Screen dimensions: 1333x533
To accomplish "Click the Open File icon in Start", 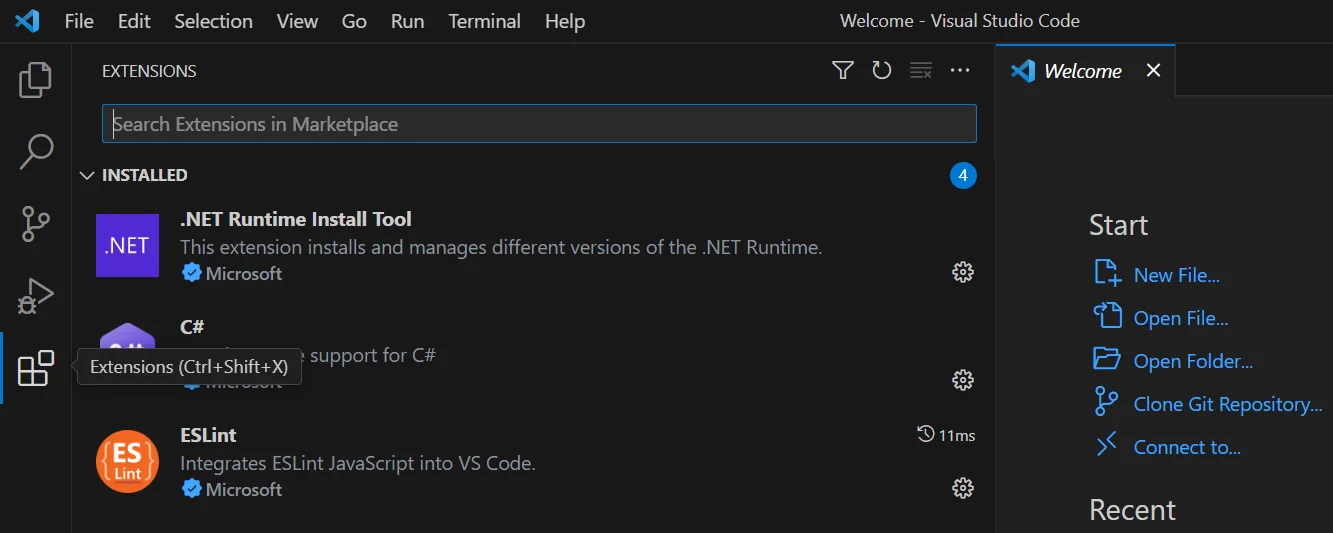I will click(1107, 316).
